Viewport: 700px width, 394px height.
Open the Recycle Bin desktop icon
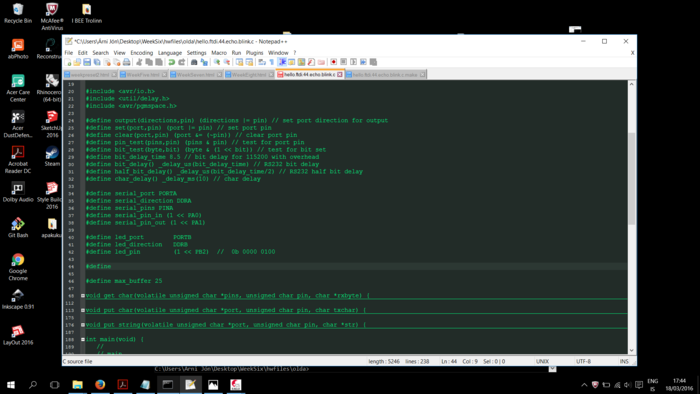pyautogui.click(x=18, y=13)
